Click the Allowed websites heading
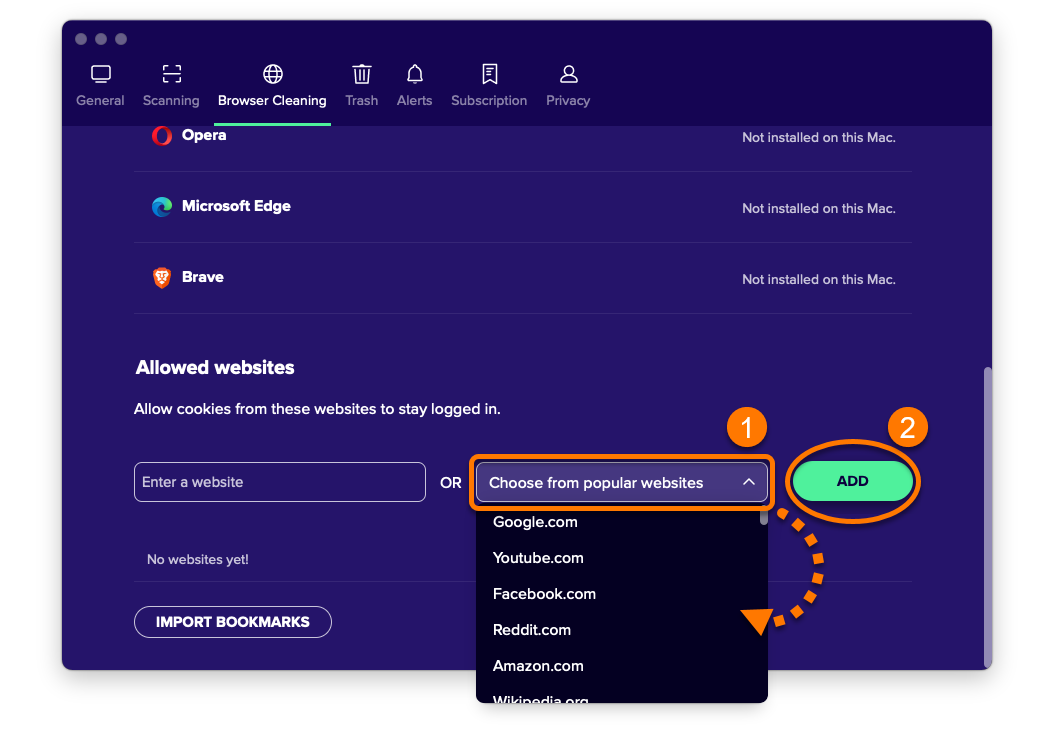 click(x=215, y=368)
